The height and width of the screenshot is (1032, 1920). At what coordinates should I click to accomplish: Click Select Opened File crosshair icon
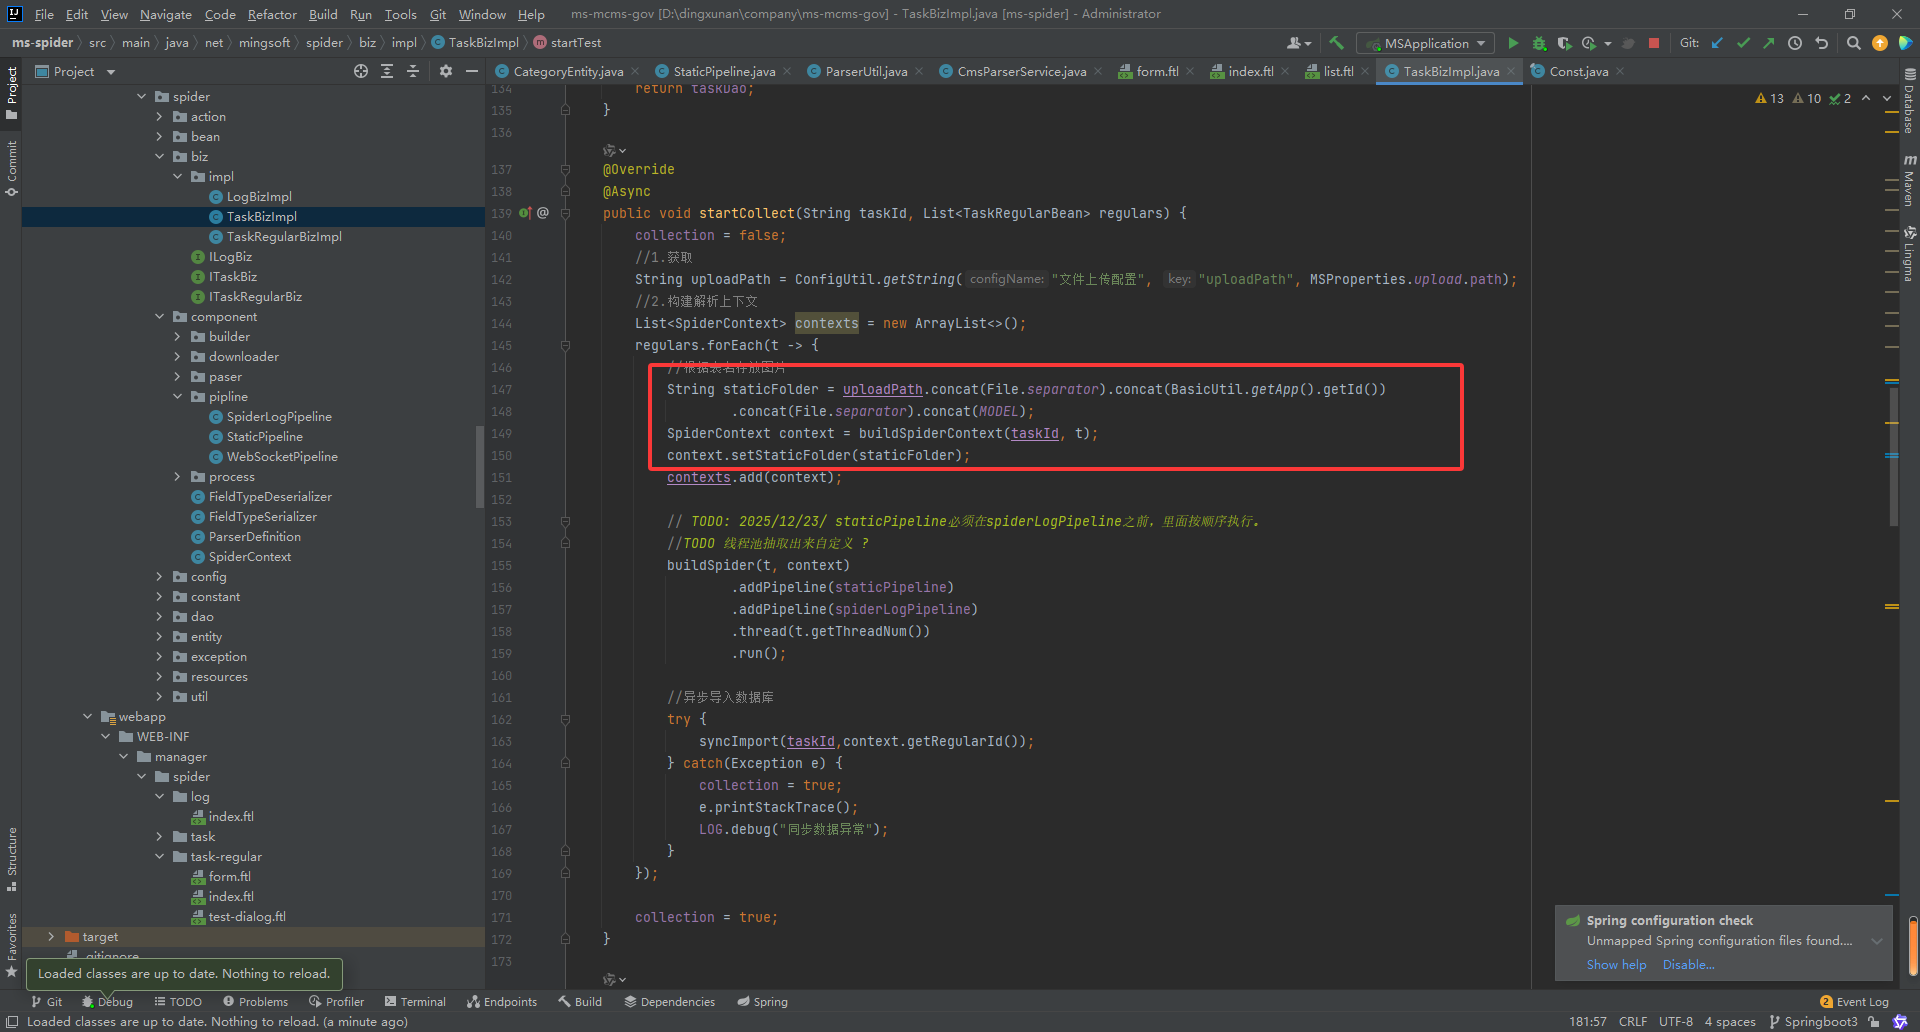361,71
